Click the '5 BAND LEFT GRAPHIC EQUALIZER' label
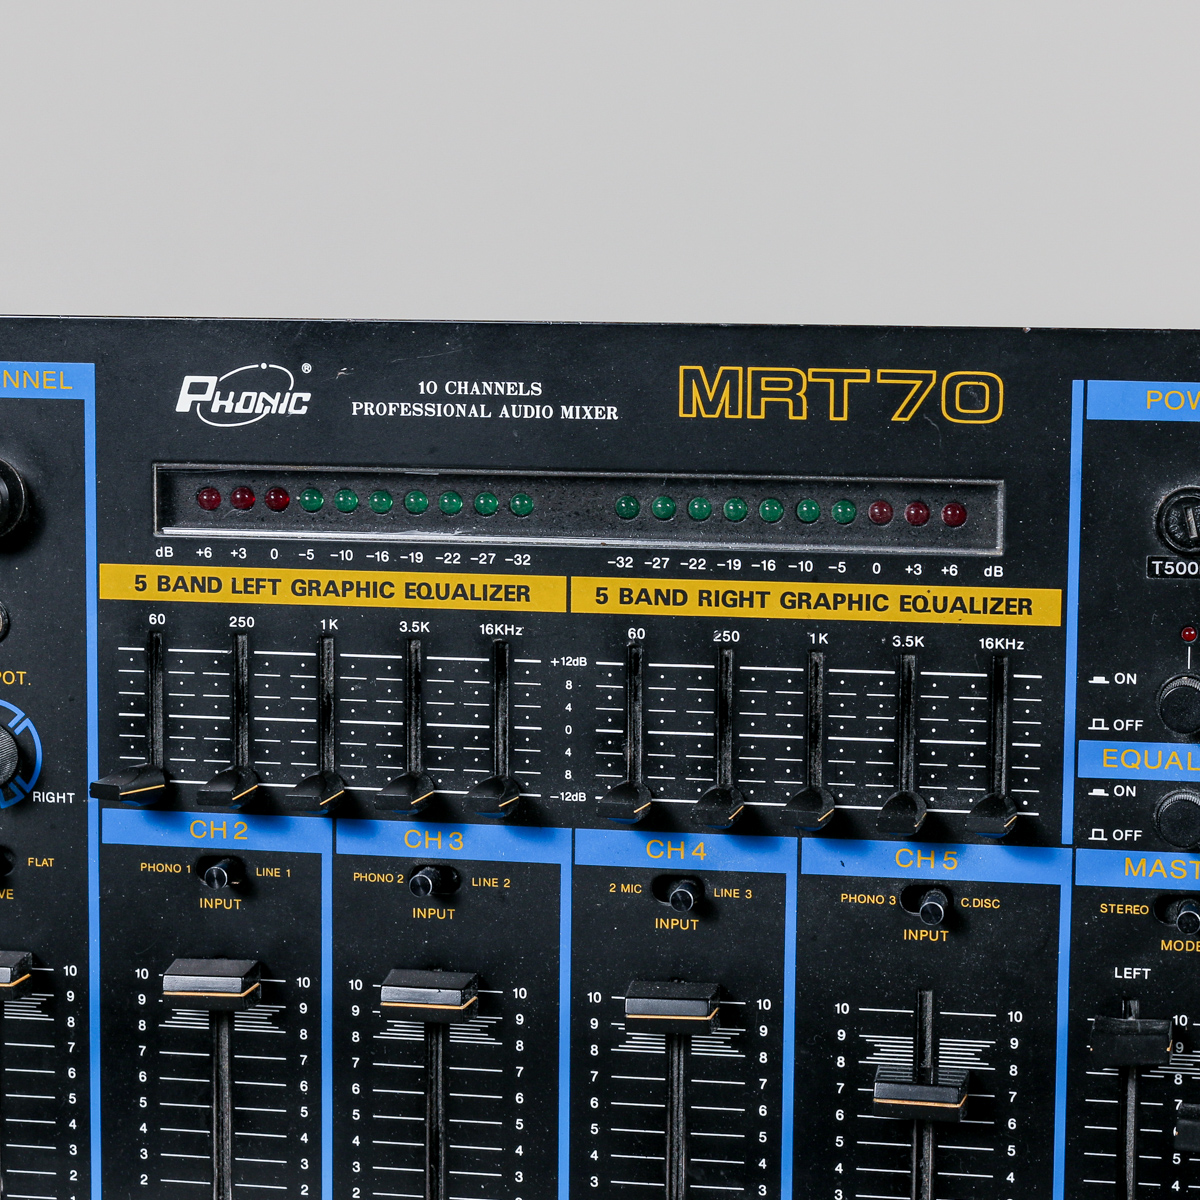Image resolution: width=1200 pixels, height=1200 pixels. (332, 588)
